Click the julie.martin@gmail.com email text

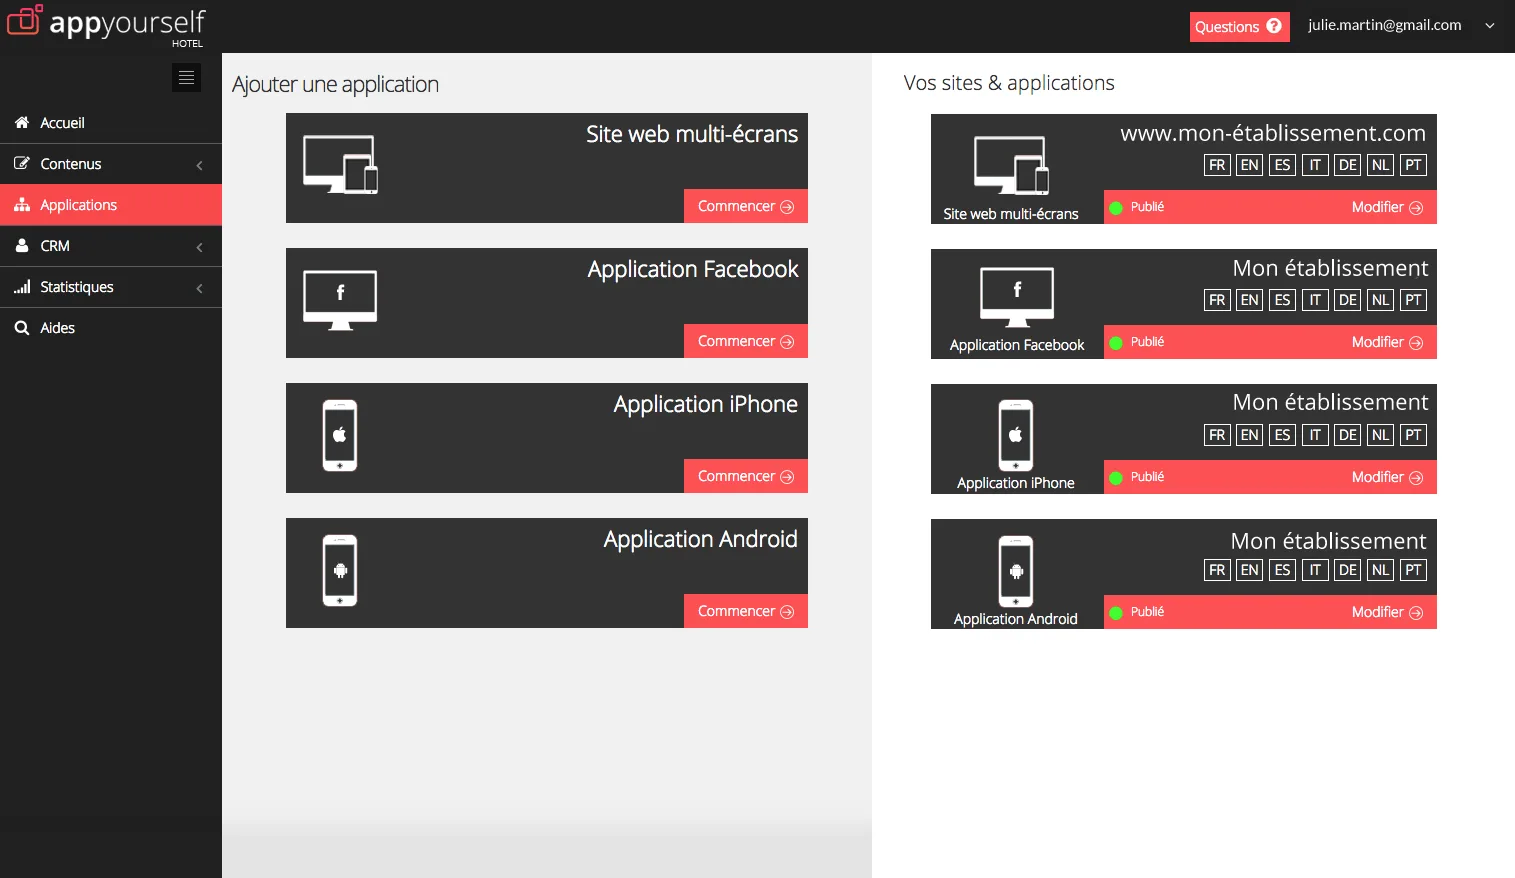(x=1385, y=25)
